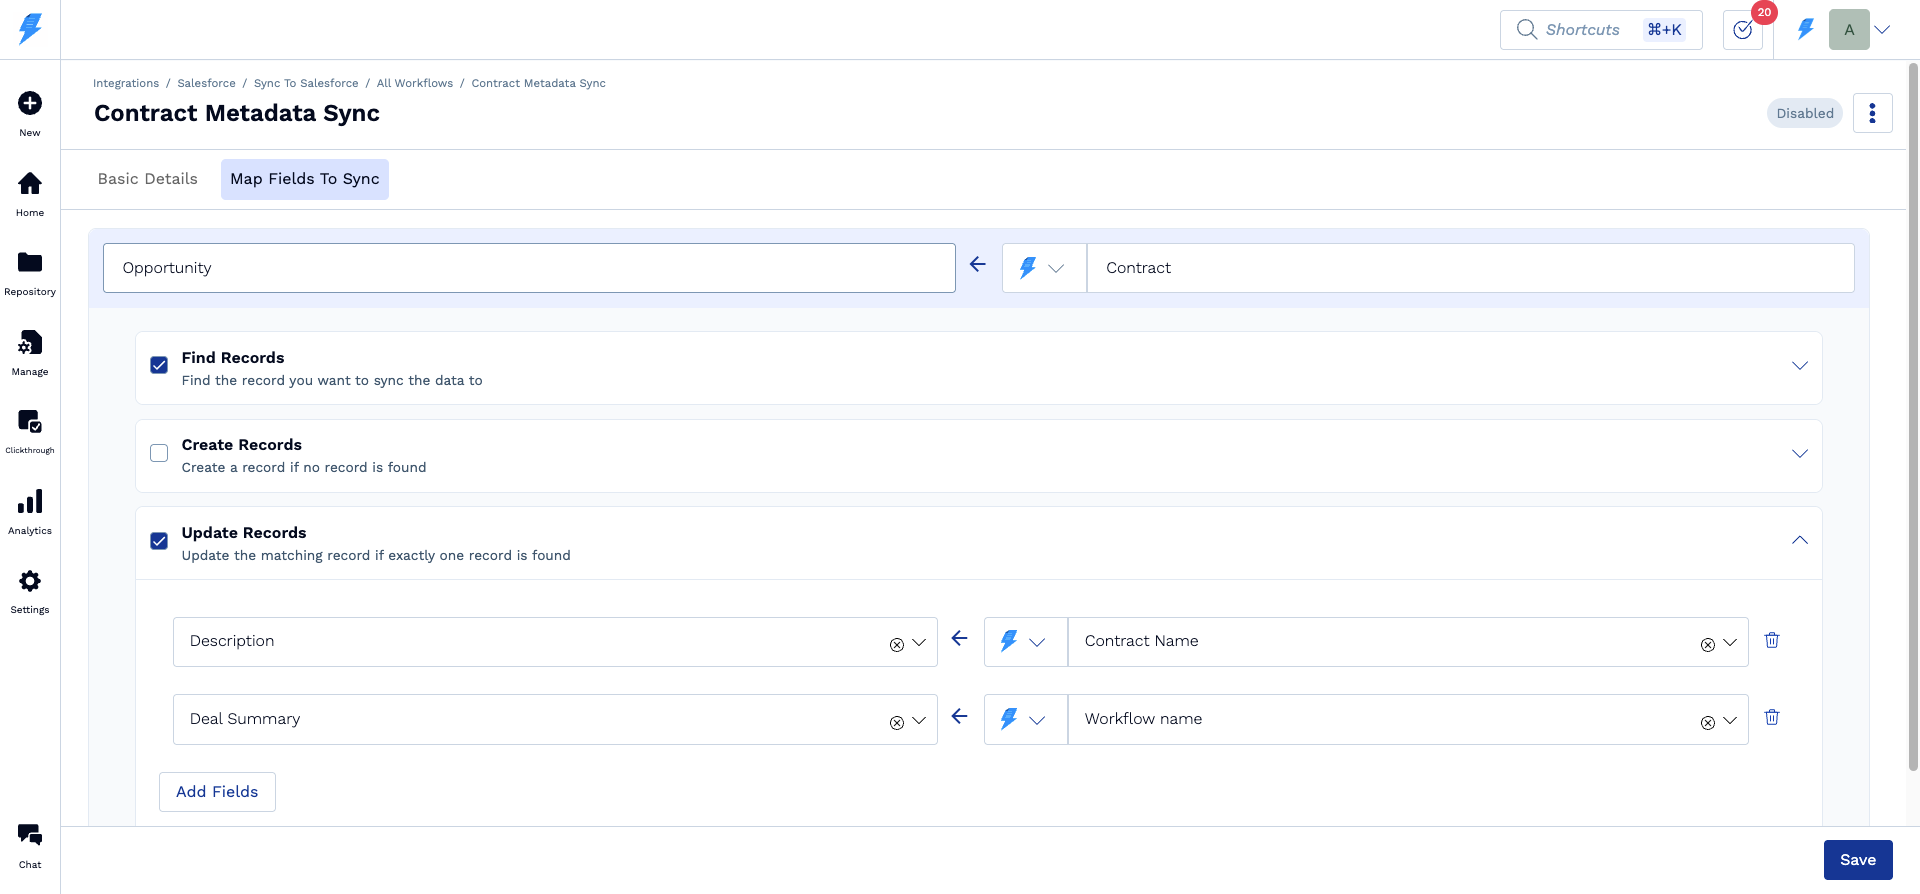The width and height of the screenshot is (1920, 894).
Task: Clear the Contract Name field selection
Action: [x=1707, y=645]
